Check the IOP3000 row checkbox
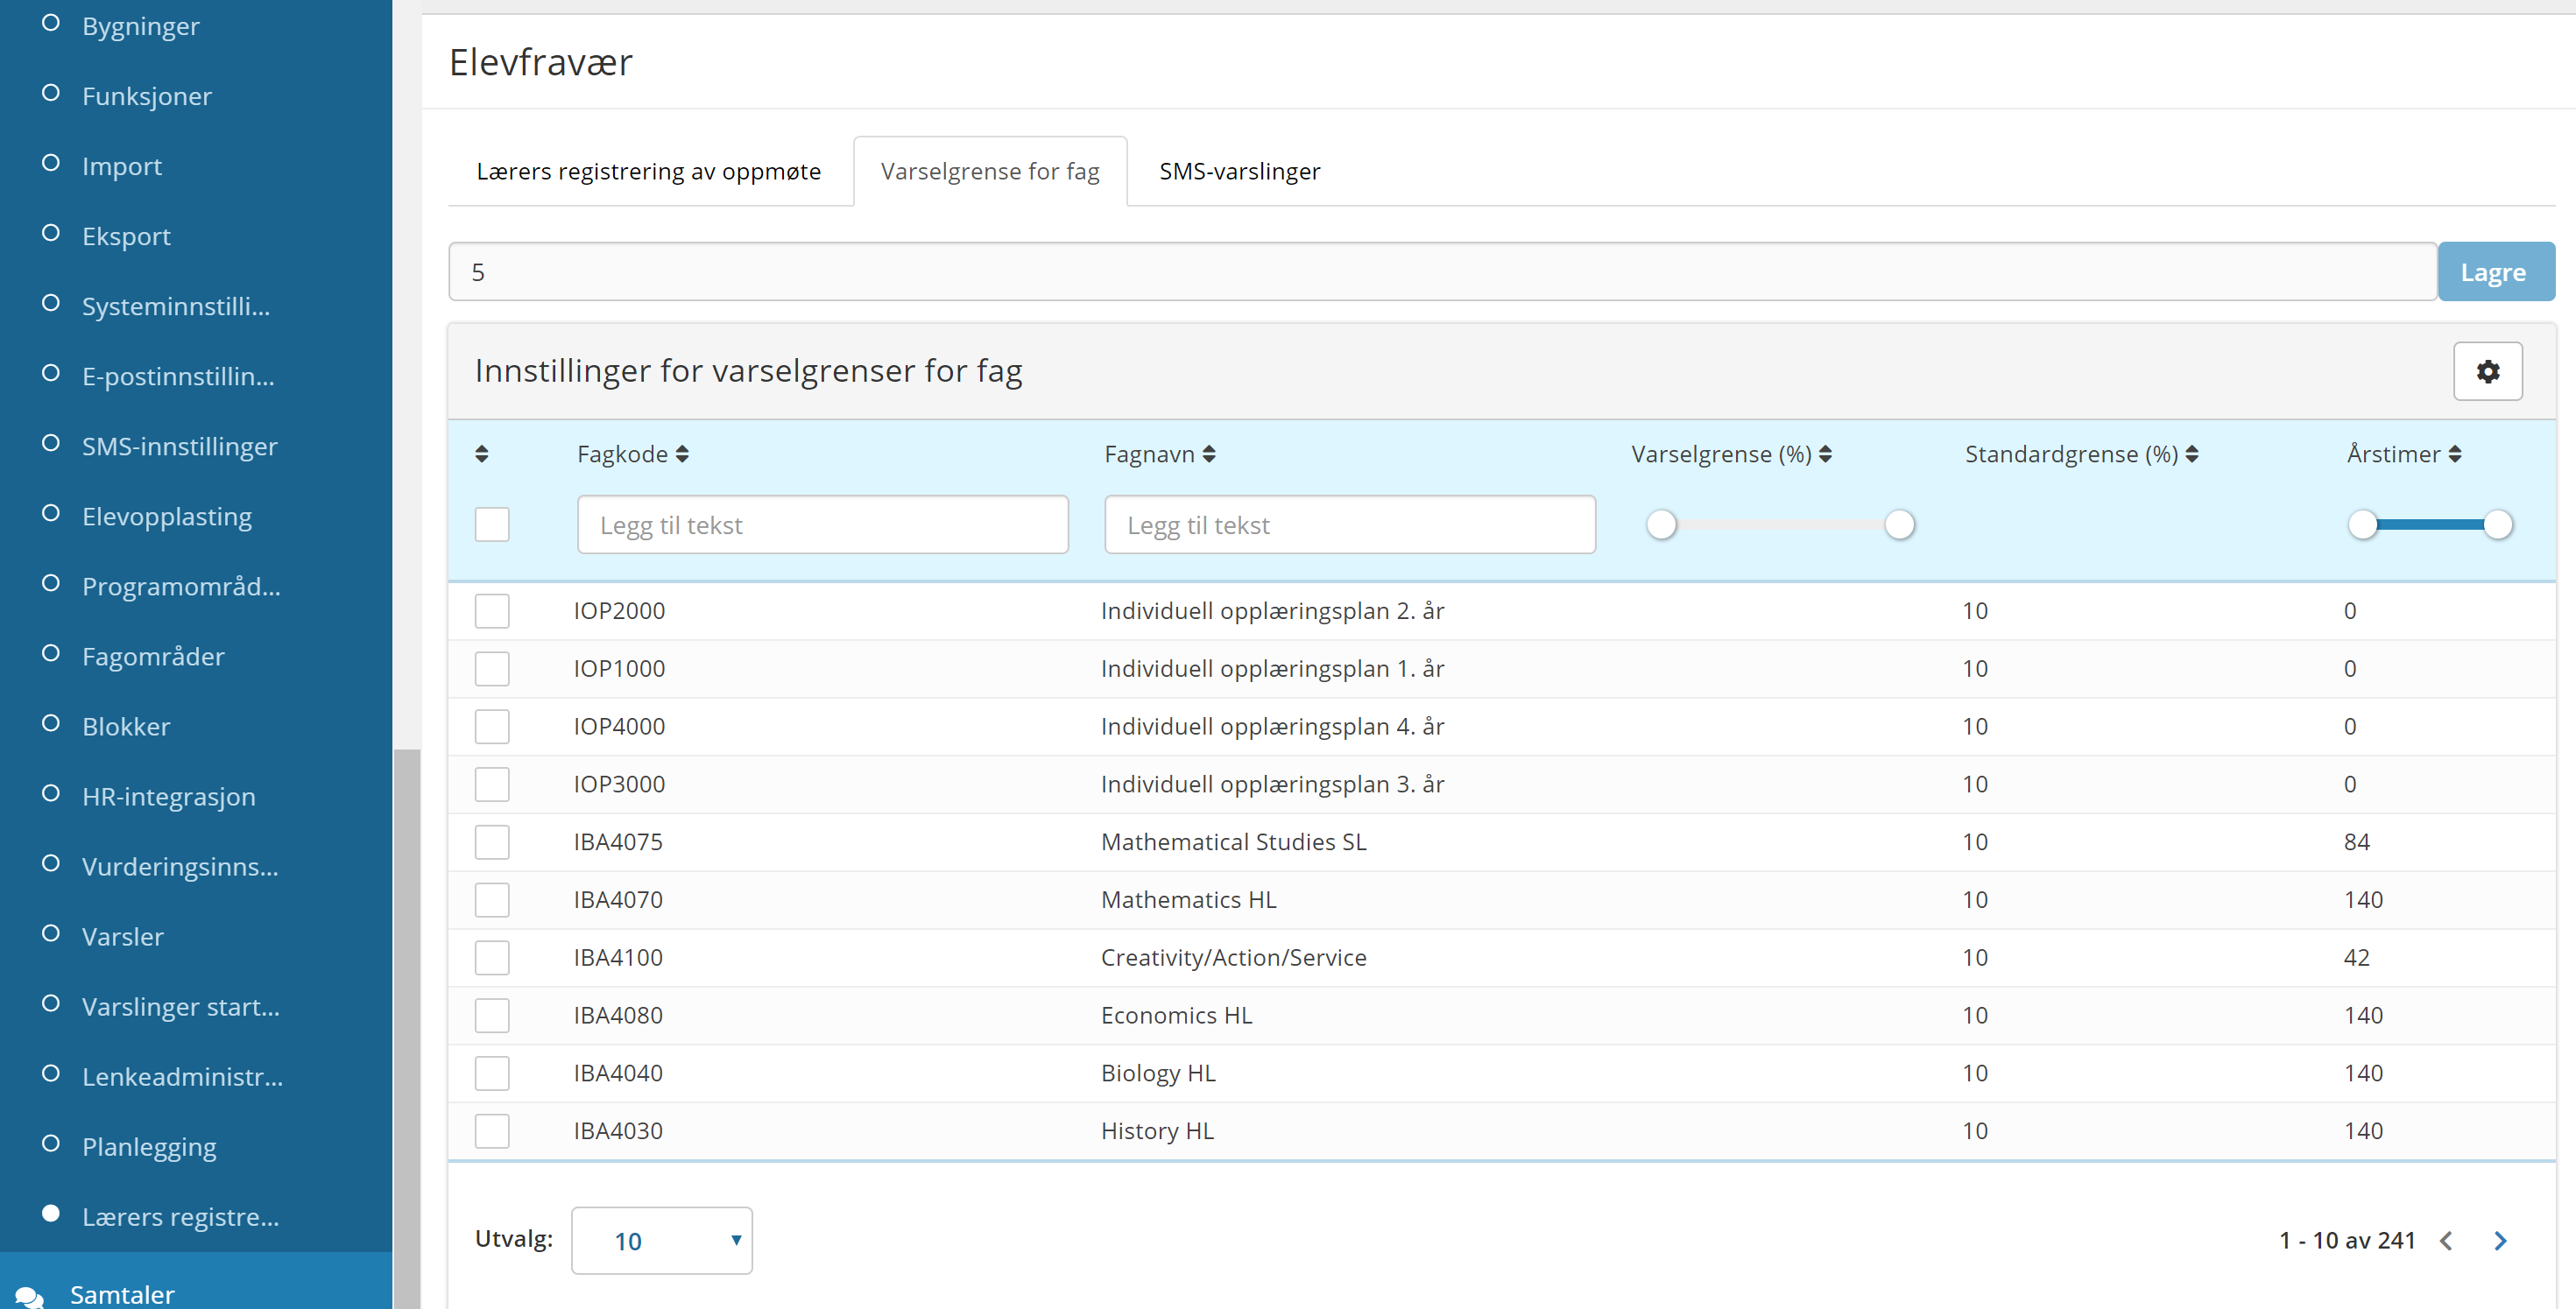The height and width of the screenshot is (1309, 2576). click(492, 785)
